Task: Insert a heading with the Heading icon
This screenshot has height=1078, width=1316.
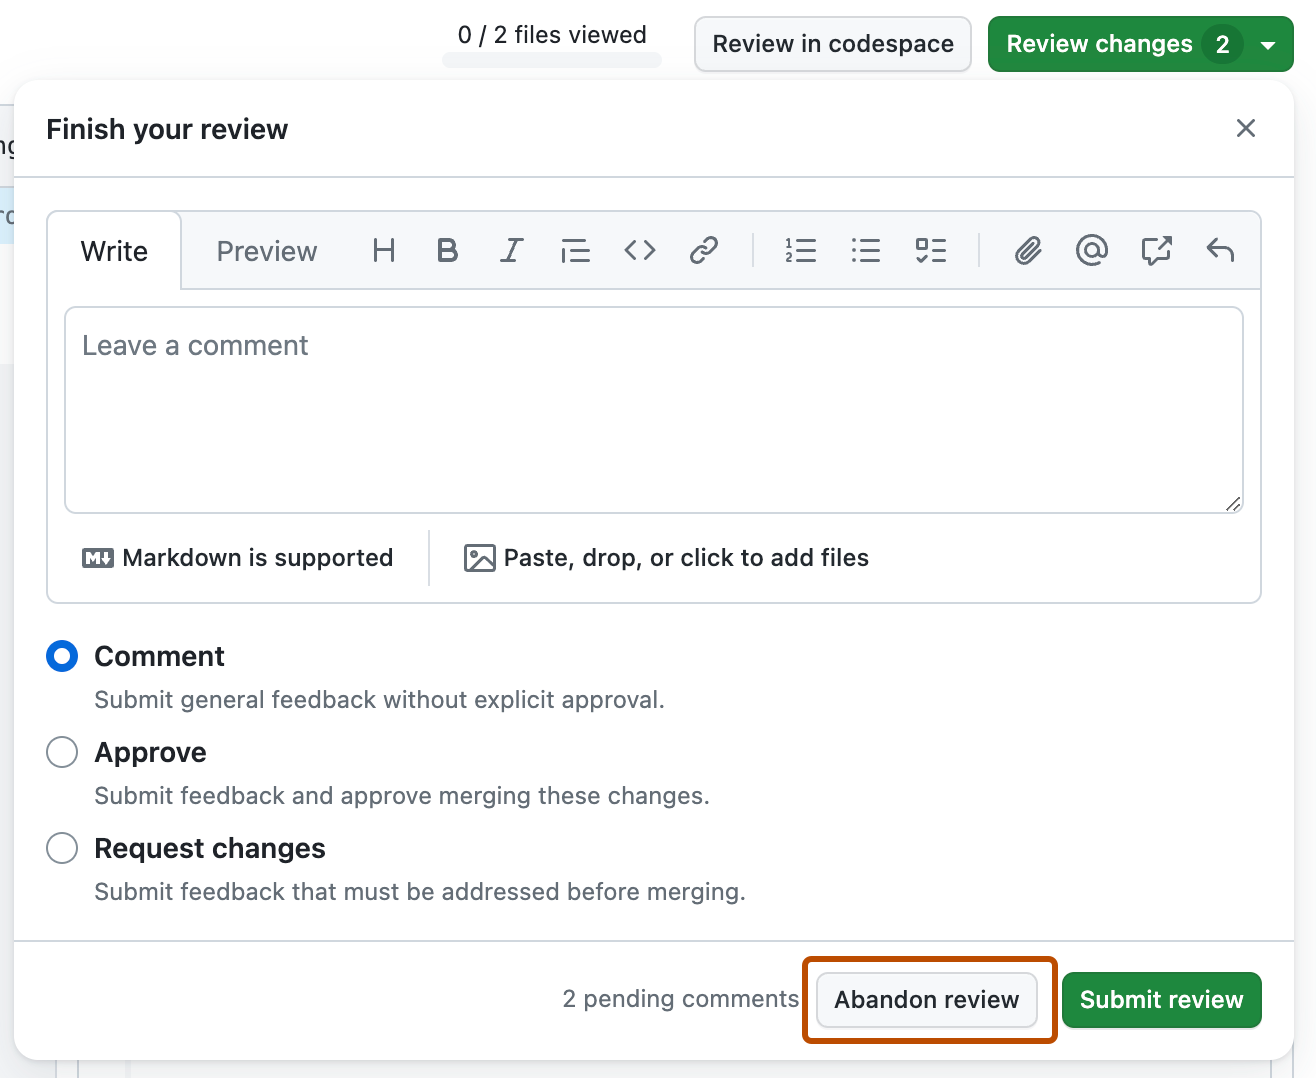Action: [x=383, y=250]
